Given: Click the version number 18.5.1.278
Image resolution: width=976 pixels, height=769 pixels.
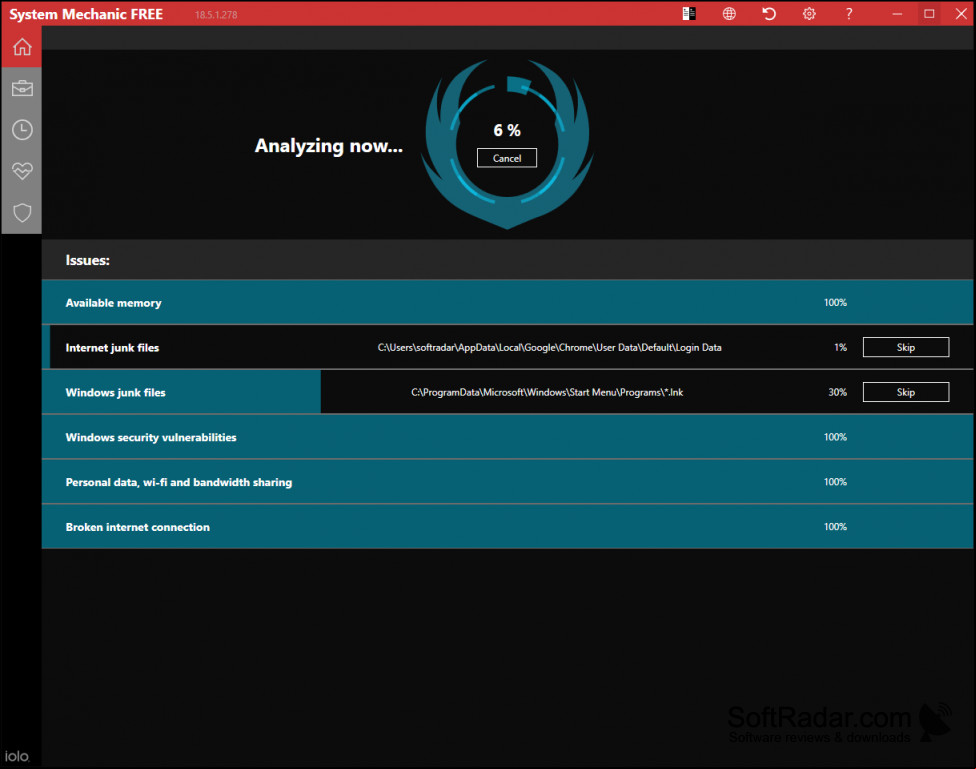Looking at the screenshot, I should pos(215,15).
